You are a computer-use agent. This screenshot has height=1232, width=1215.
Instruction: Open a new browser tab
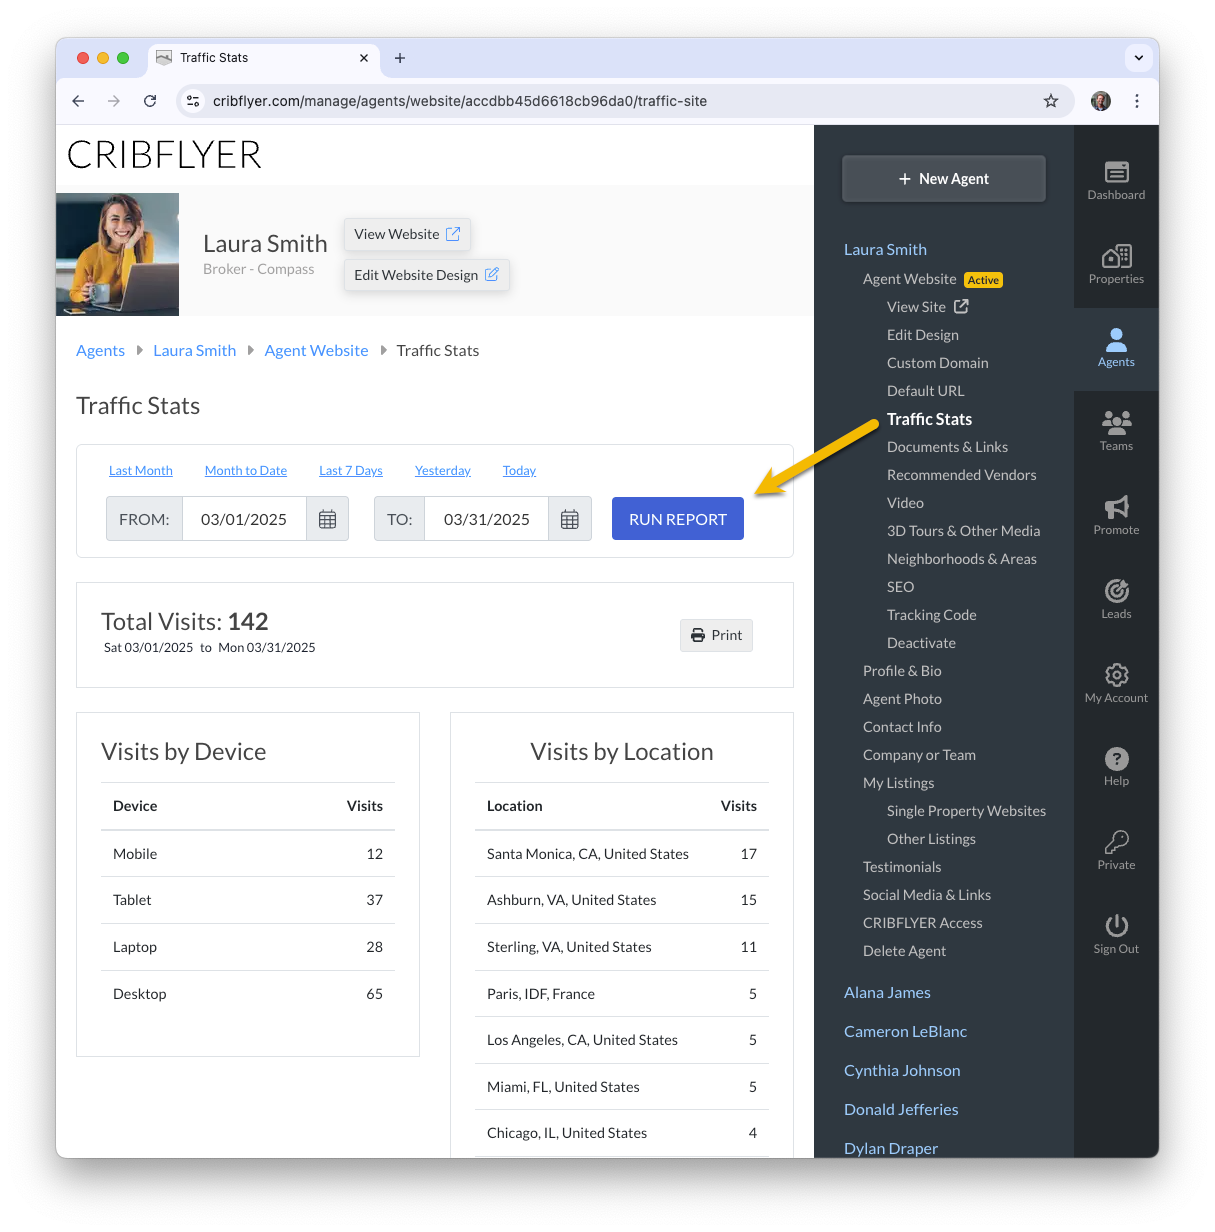(x=400, y=58)
